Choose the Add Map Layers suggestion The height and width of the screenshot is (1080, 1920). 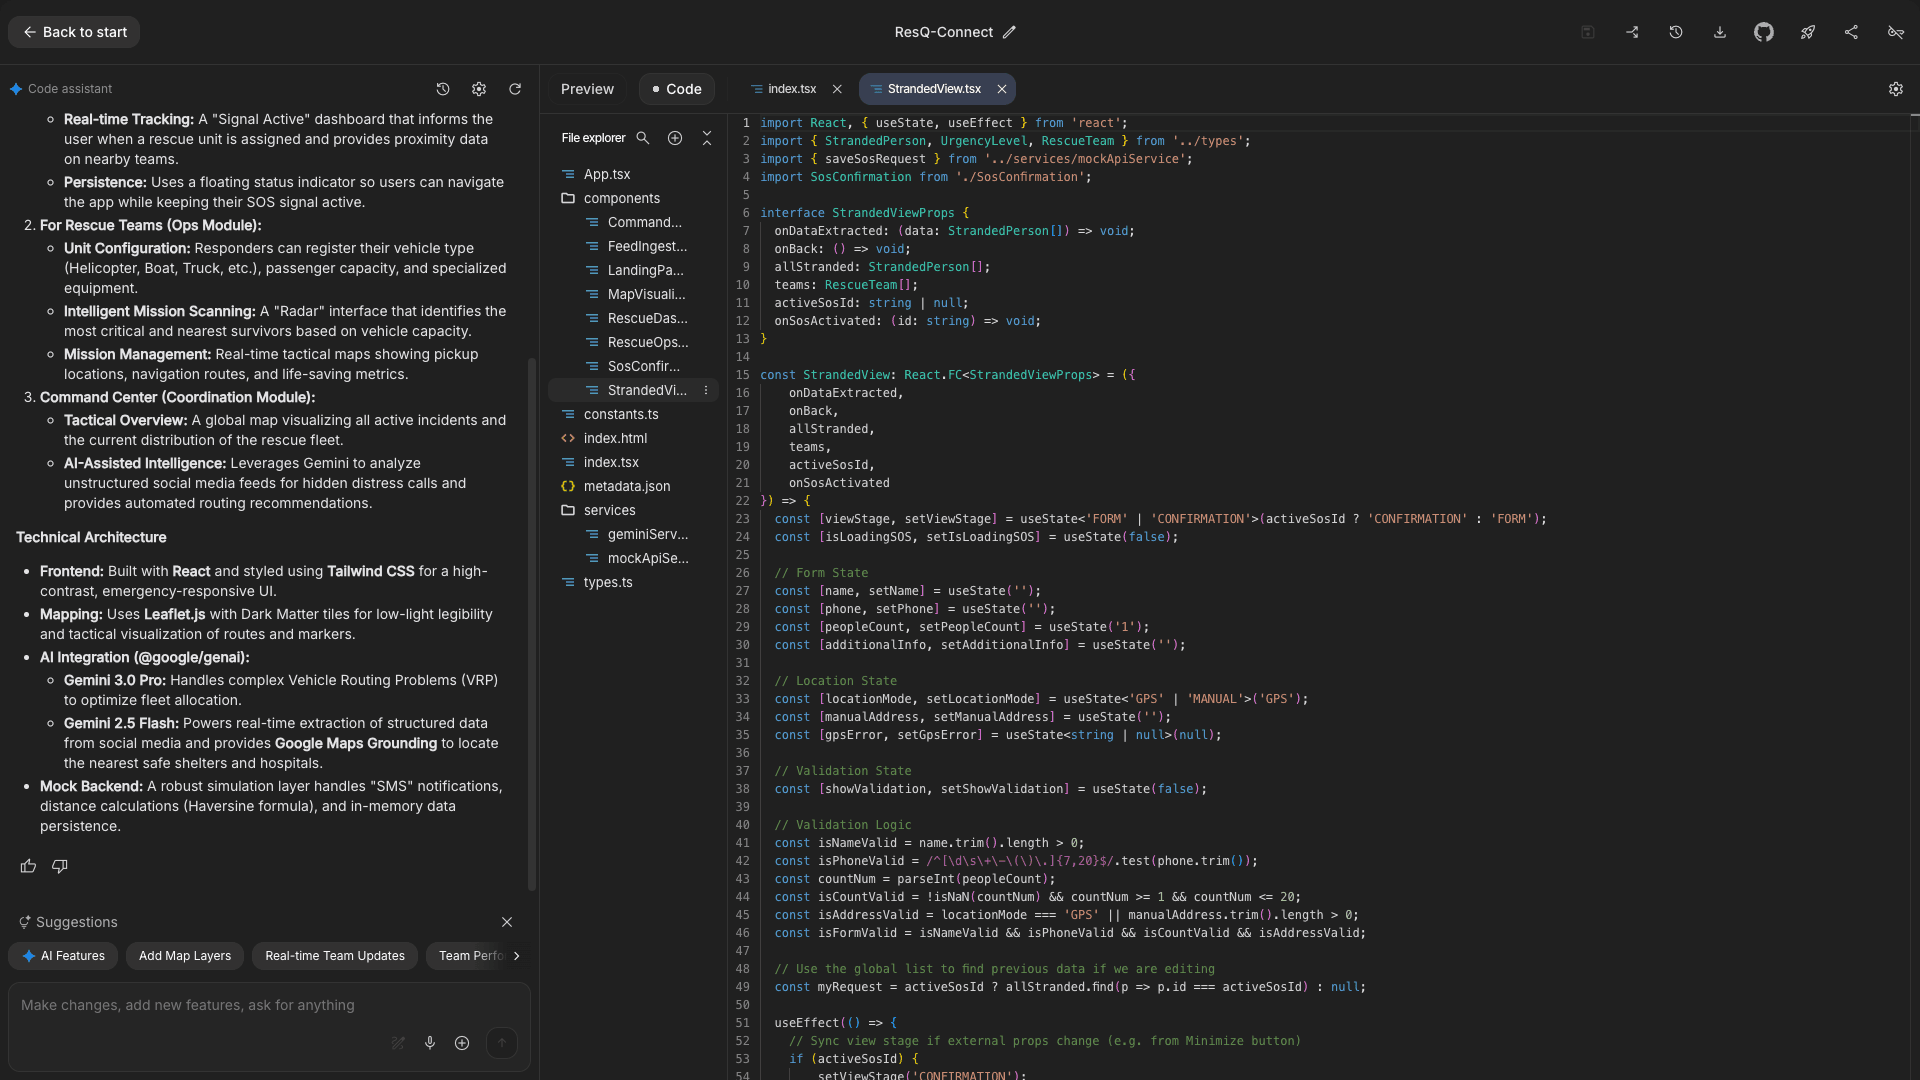[184, 956]
